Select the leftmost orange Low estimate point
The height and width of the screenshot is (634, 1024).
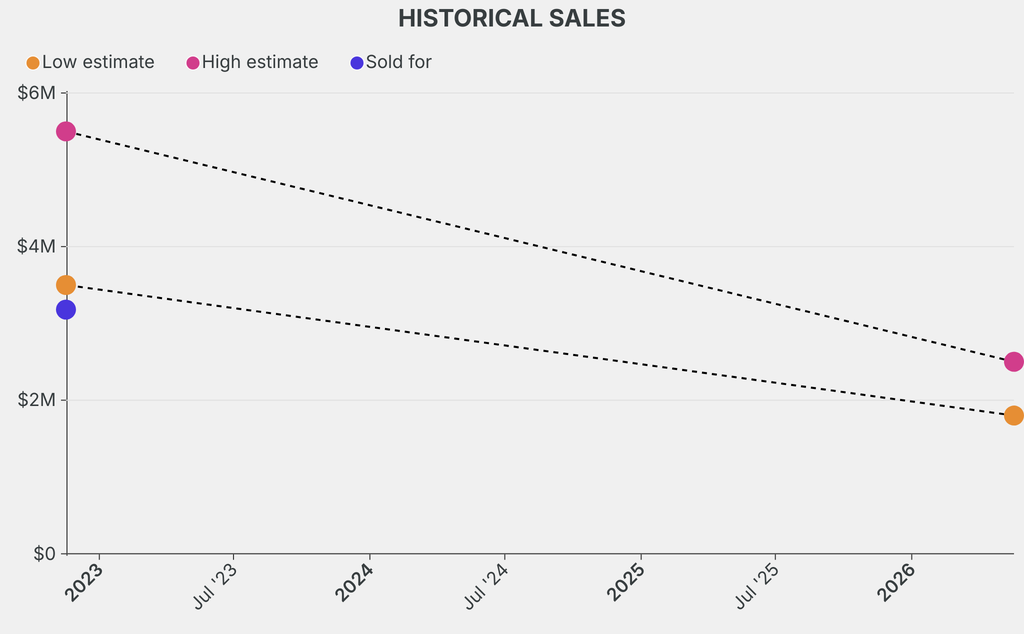tap(66, 285)
